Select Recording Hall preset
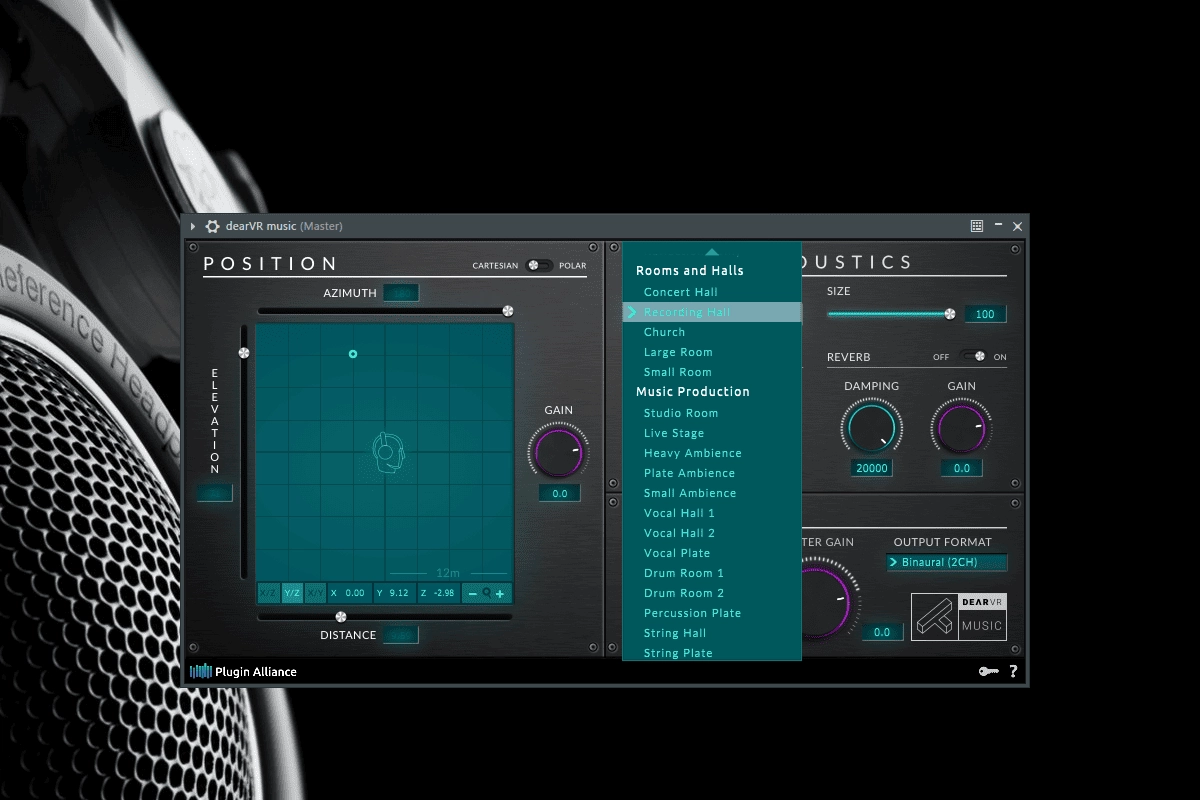 click(712, 312)
